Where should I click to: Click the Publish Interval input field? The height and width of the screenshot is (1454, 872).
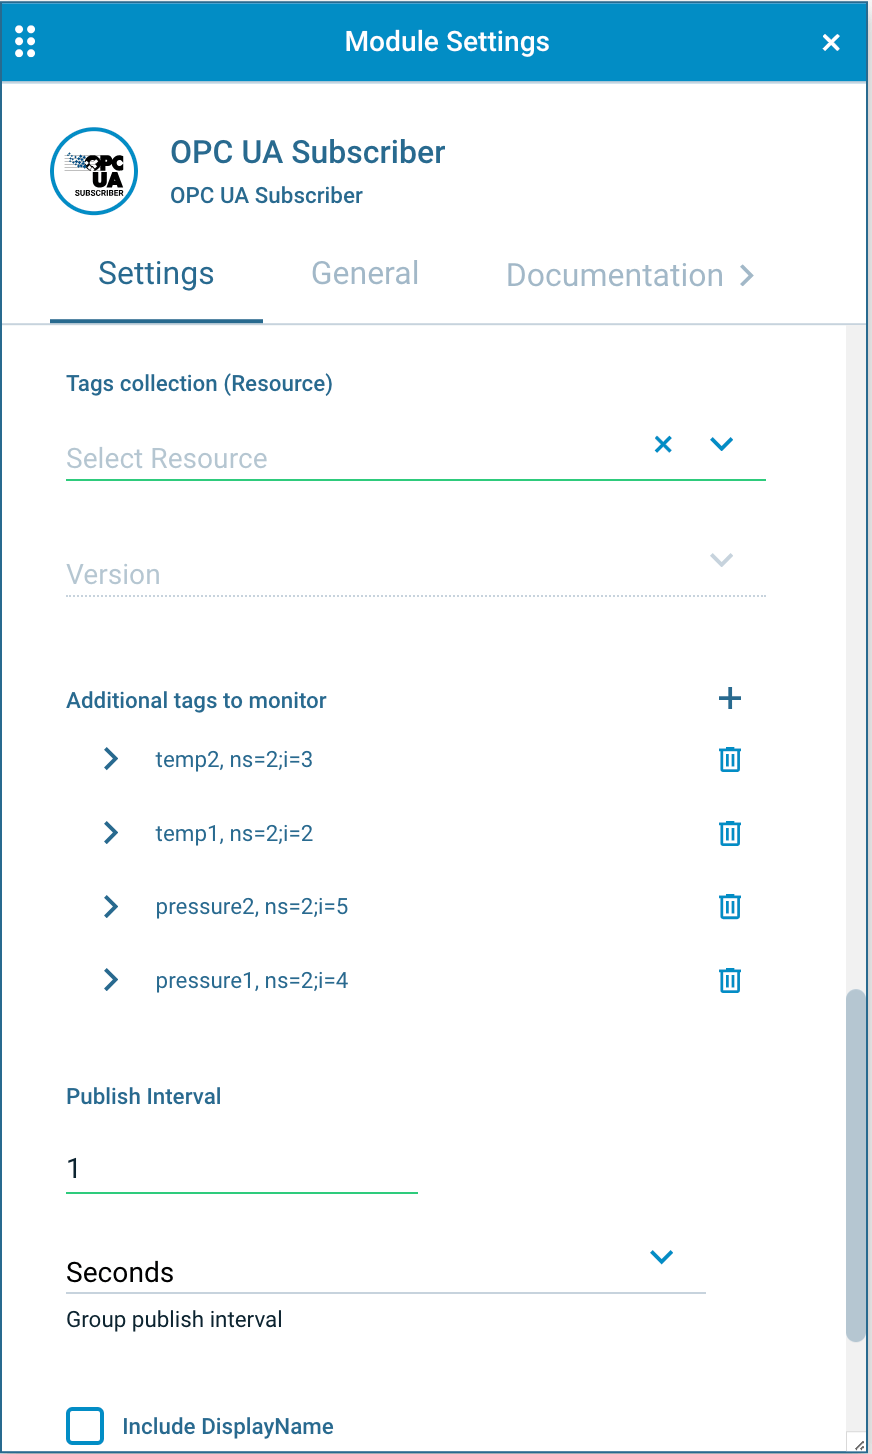pyautogui.click(x=240, y=1167)
